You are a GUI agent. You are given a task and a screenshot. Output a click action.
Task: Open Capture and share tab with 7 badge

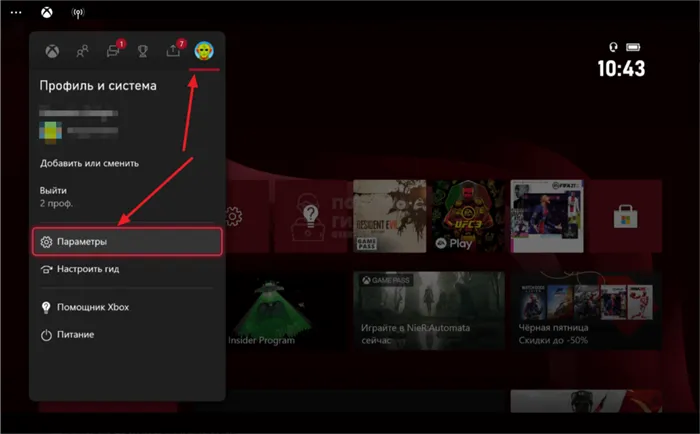click(175, 50)
